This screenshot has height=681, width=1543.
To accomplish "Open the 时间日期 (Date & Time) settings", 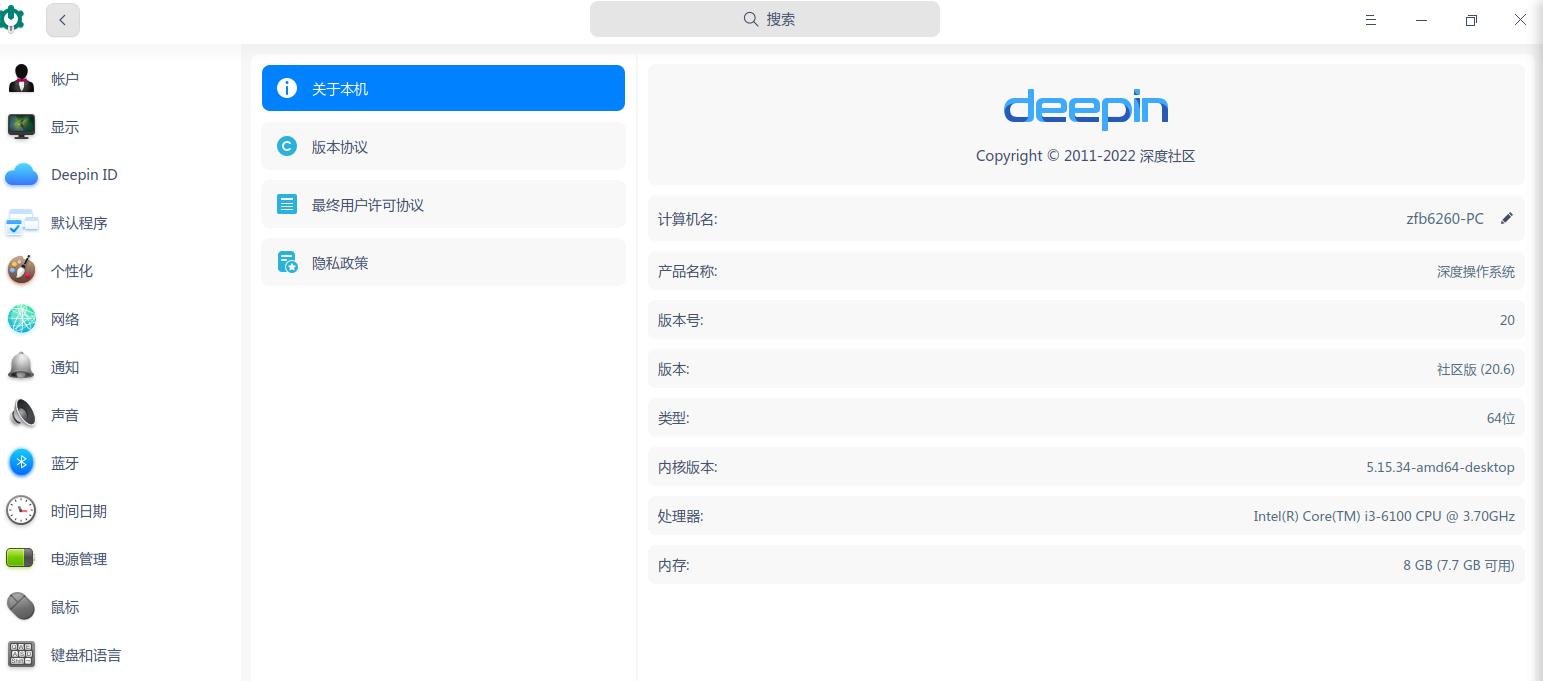I will (x=79, y=511).
